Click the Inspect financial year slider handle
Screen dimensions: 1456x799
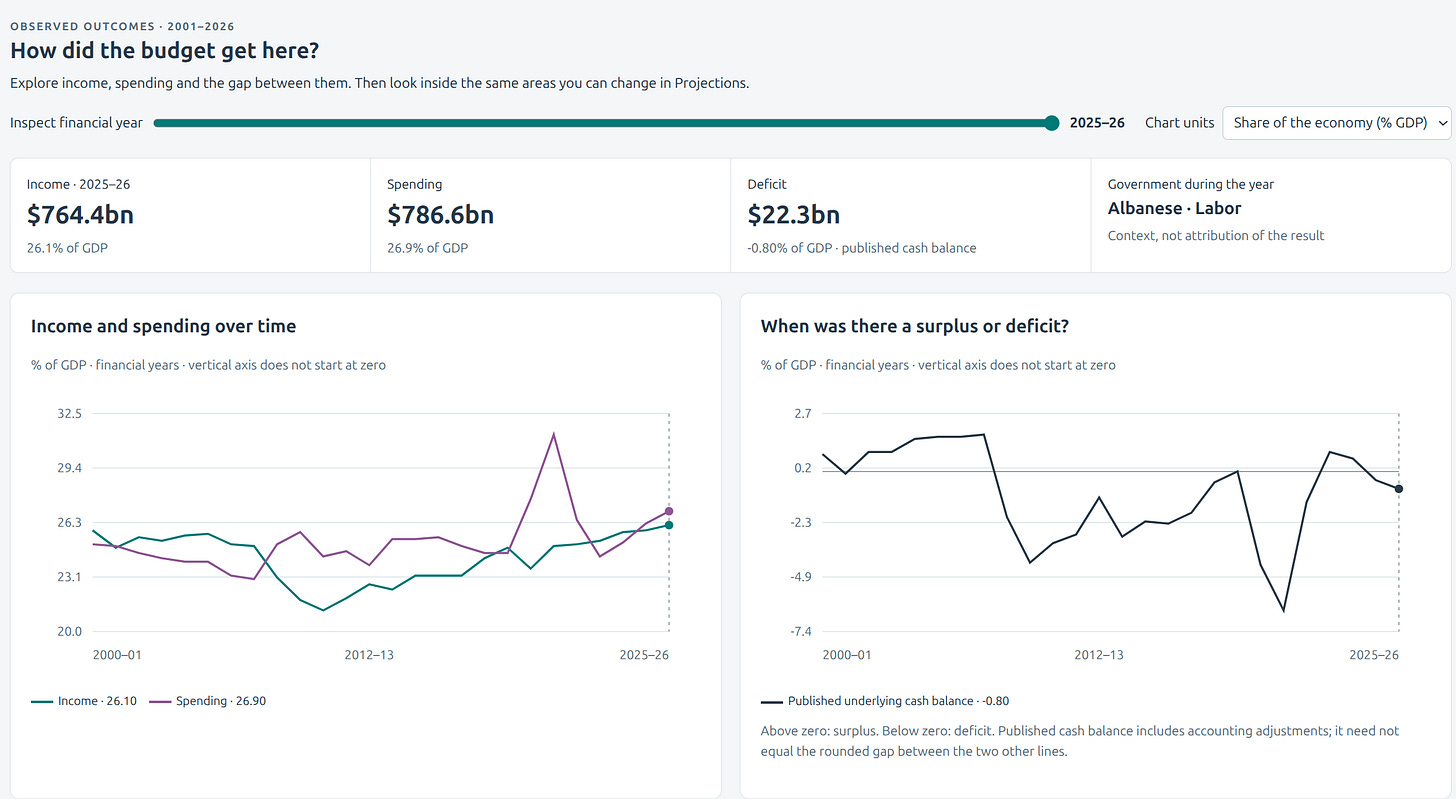(x=1051, y=123)
